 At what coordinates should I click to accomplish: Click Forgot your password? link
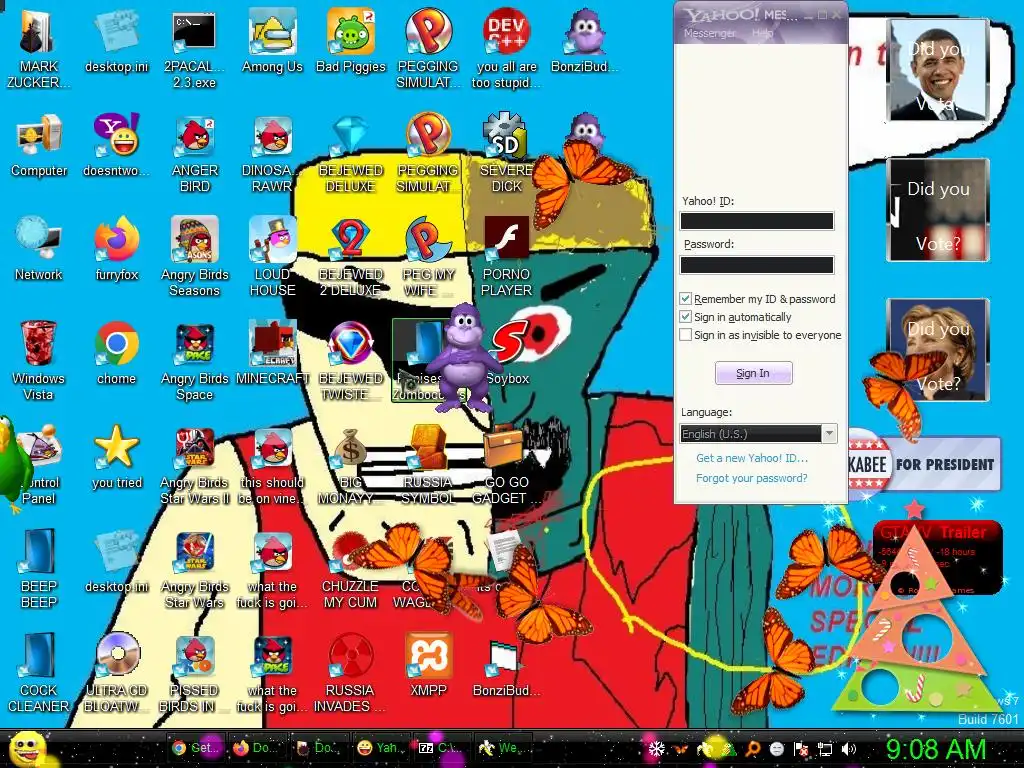coord(752,478)
